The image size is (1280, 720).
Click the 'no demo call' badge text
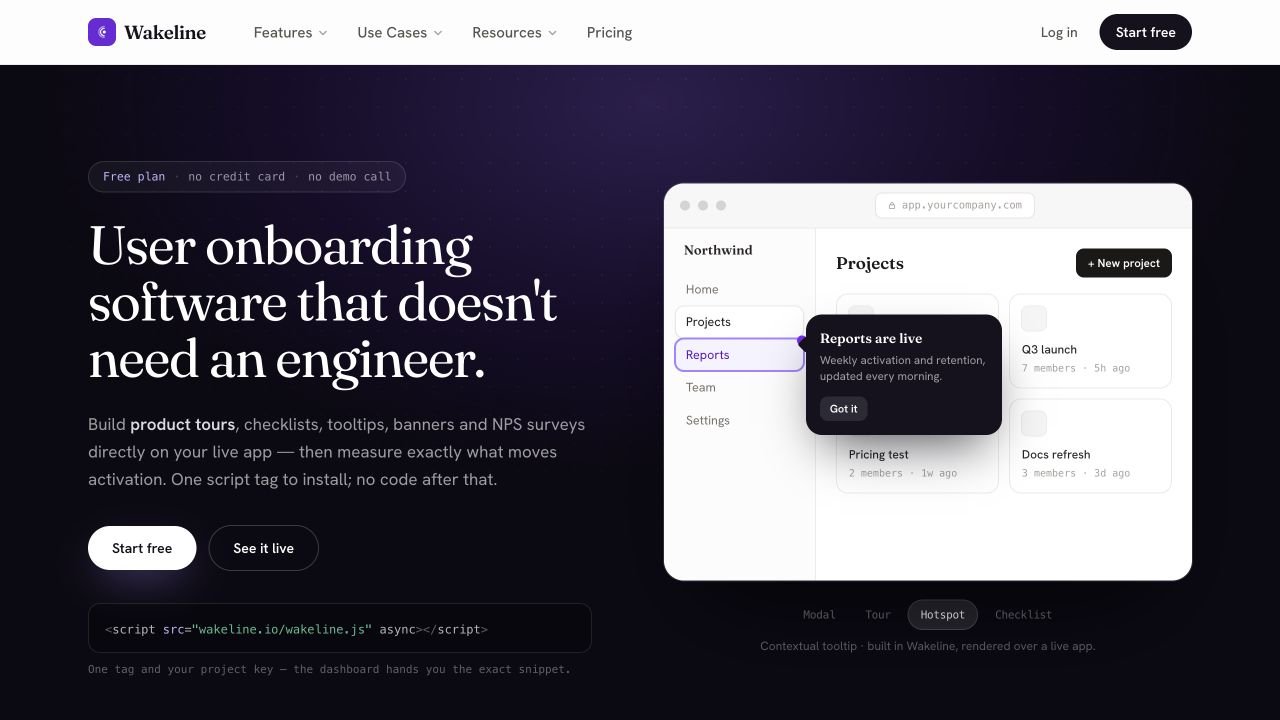pos(350,176)
